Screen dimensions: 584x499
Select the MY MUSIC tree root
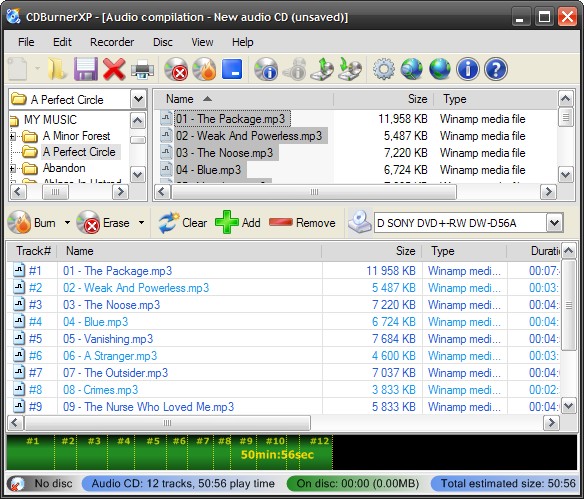coord(50,120)
